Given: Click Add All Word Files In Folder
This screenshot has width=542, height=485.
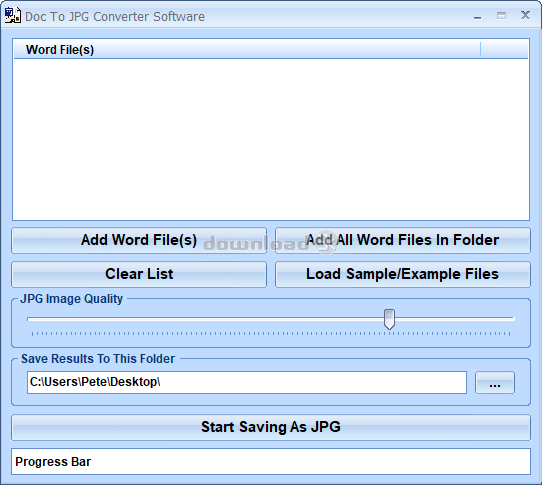Looking at the screenshot, I should (403, 240).
